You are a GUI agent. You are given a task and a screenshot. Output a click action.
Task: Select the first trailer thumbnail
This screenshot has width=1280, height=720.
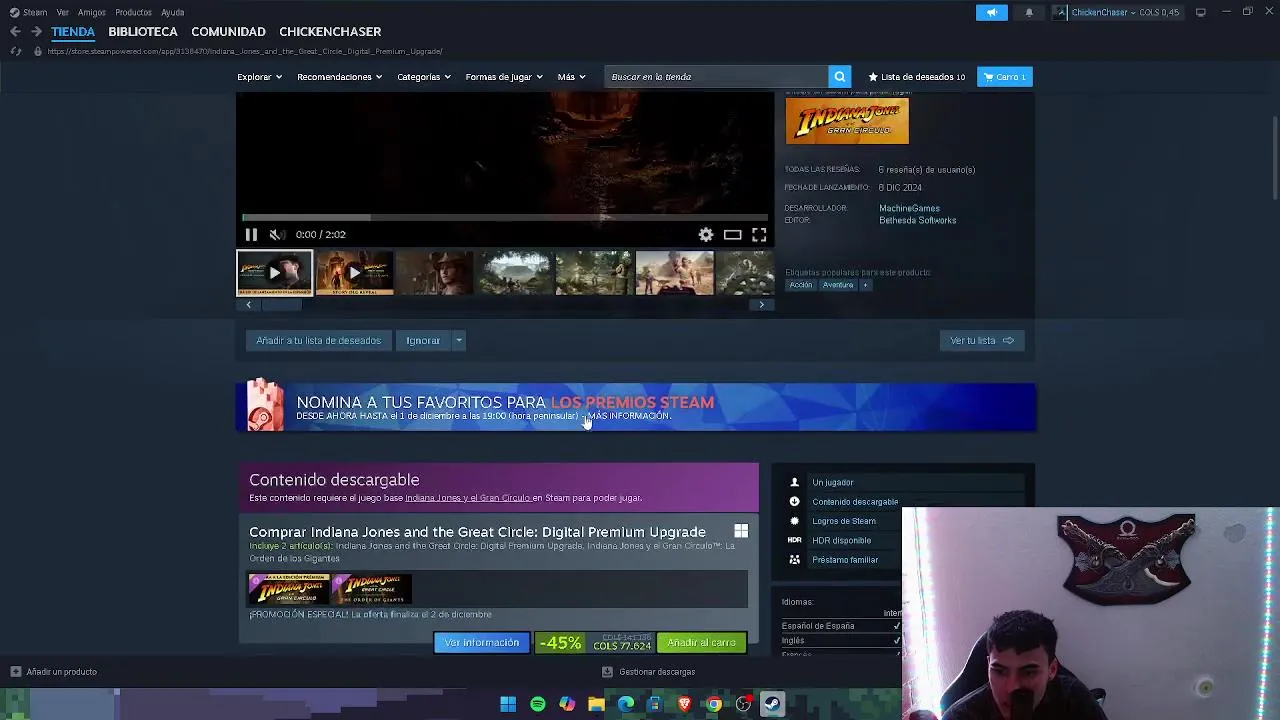[x=274, y=273]
